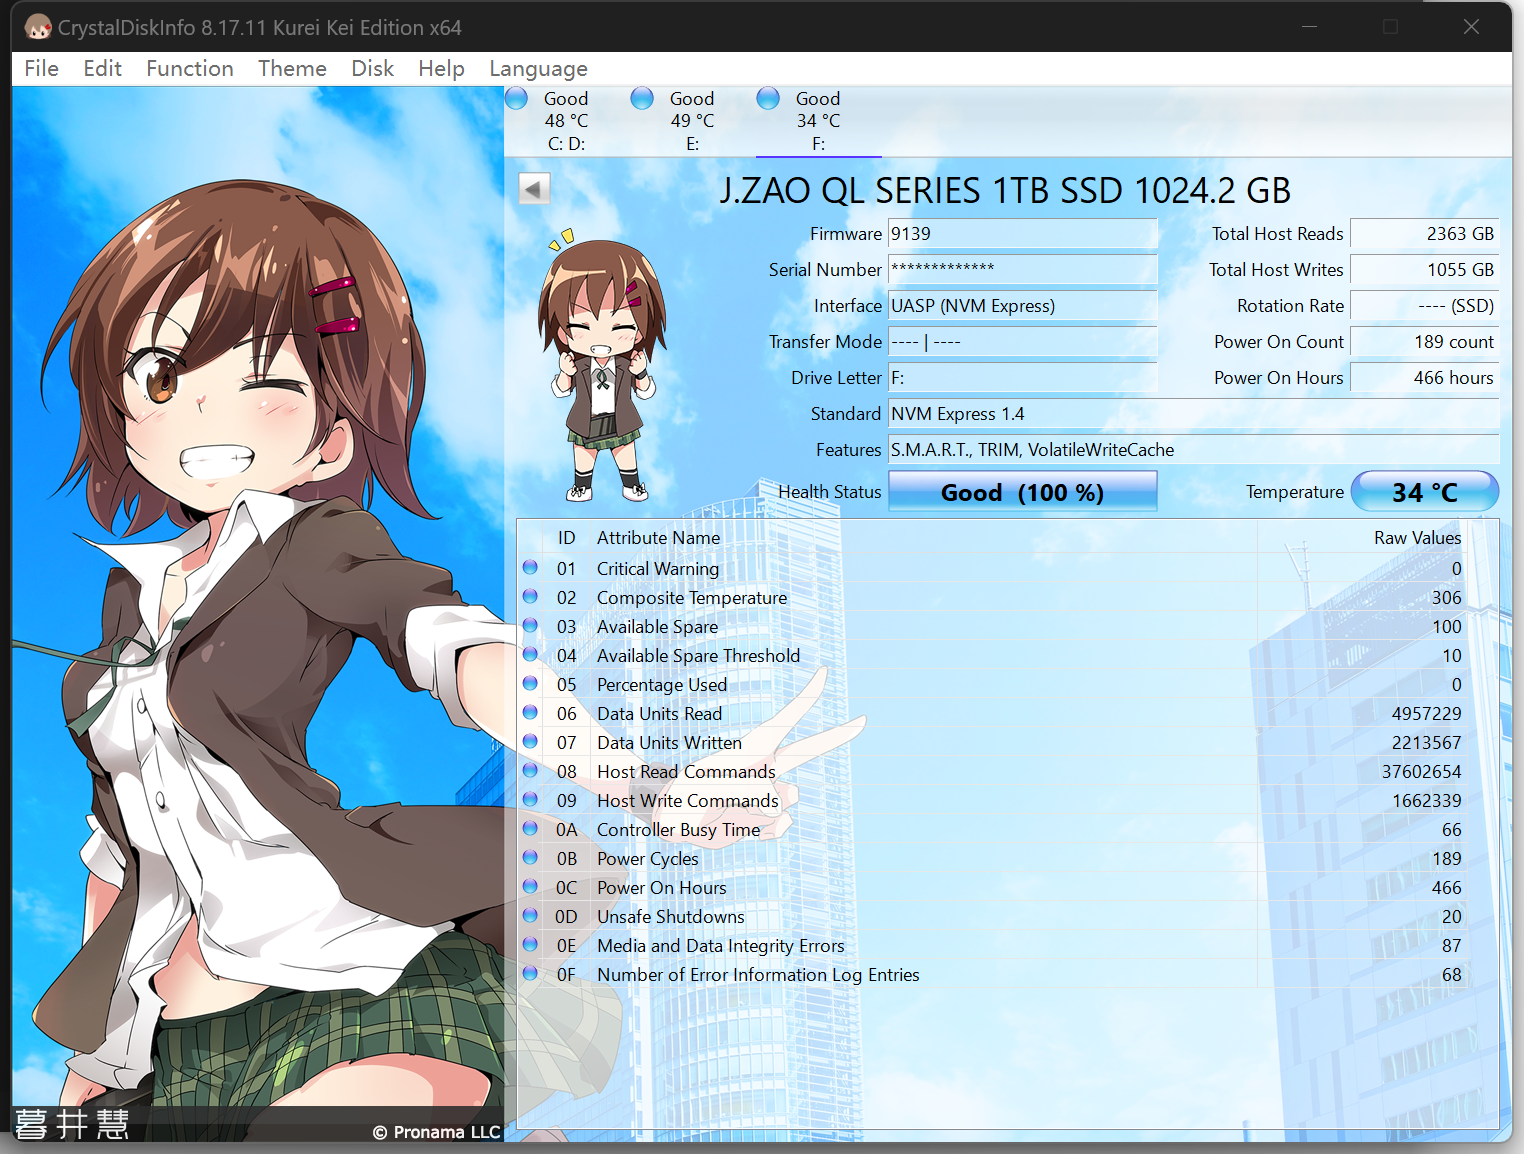
Task: Open the File menu
Action: pos(41,68)
